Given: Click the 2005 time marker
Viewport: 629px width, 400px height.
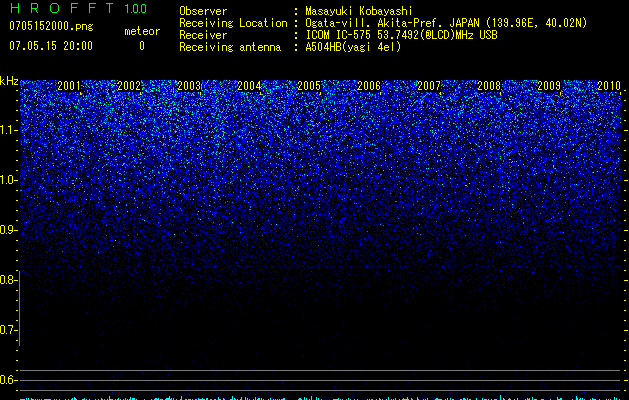Looking at the screenshot, I should click(x=309, y=86).
